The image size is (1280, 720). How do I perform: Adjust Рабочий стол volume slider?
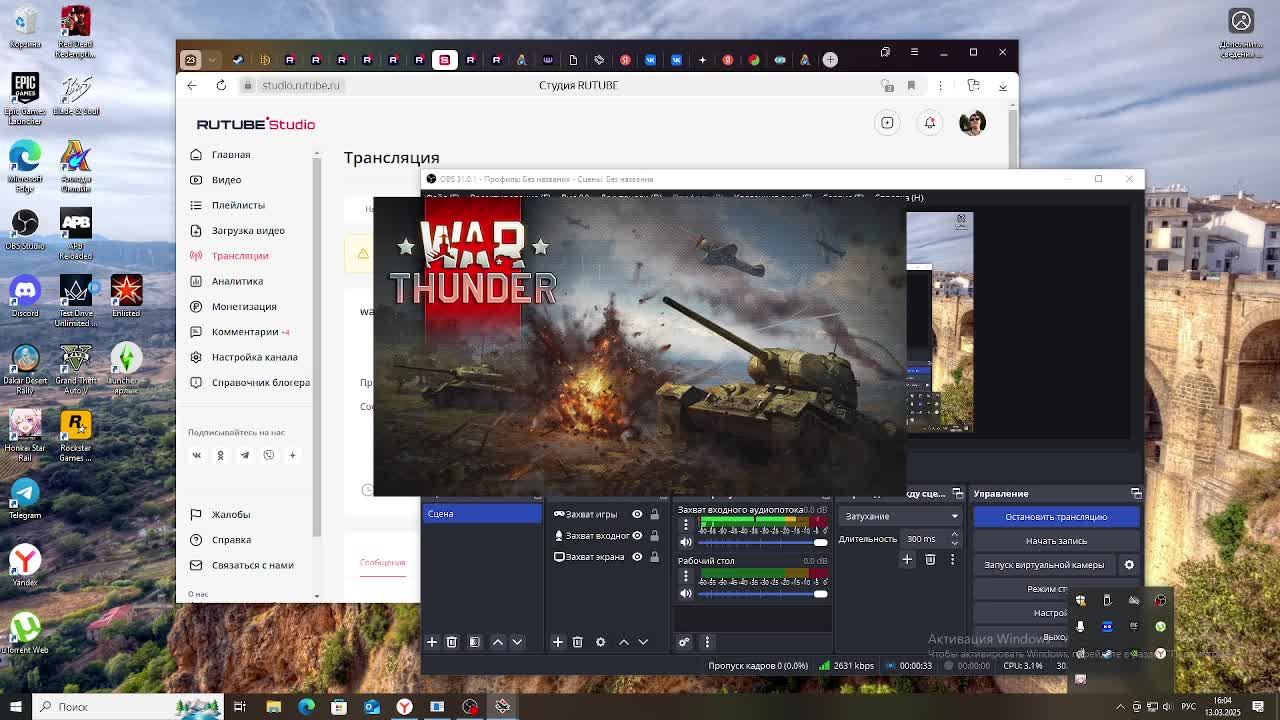(763, 594)
